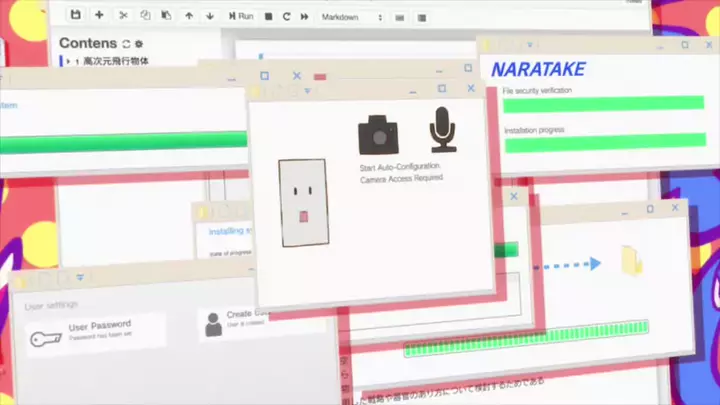Click the microphone icon
Viewport: 720px width, 405px height.
click(x=443, y=130)
